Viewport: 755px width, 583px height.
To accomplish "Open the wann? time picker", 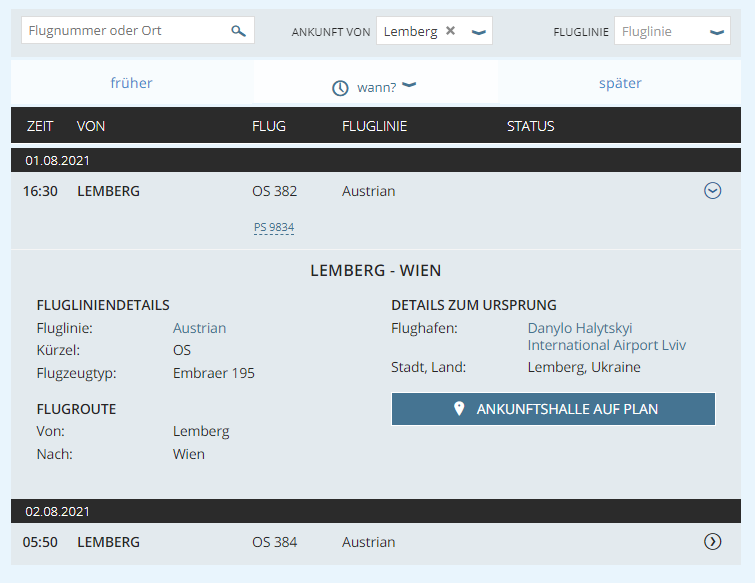I will 377,87.
